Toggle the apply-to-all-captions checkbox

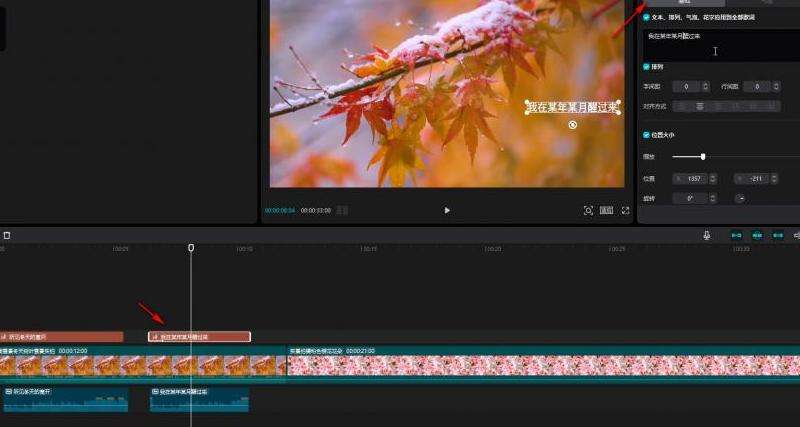[x=646, y=17]
